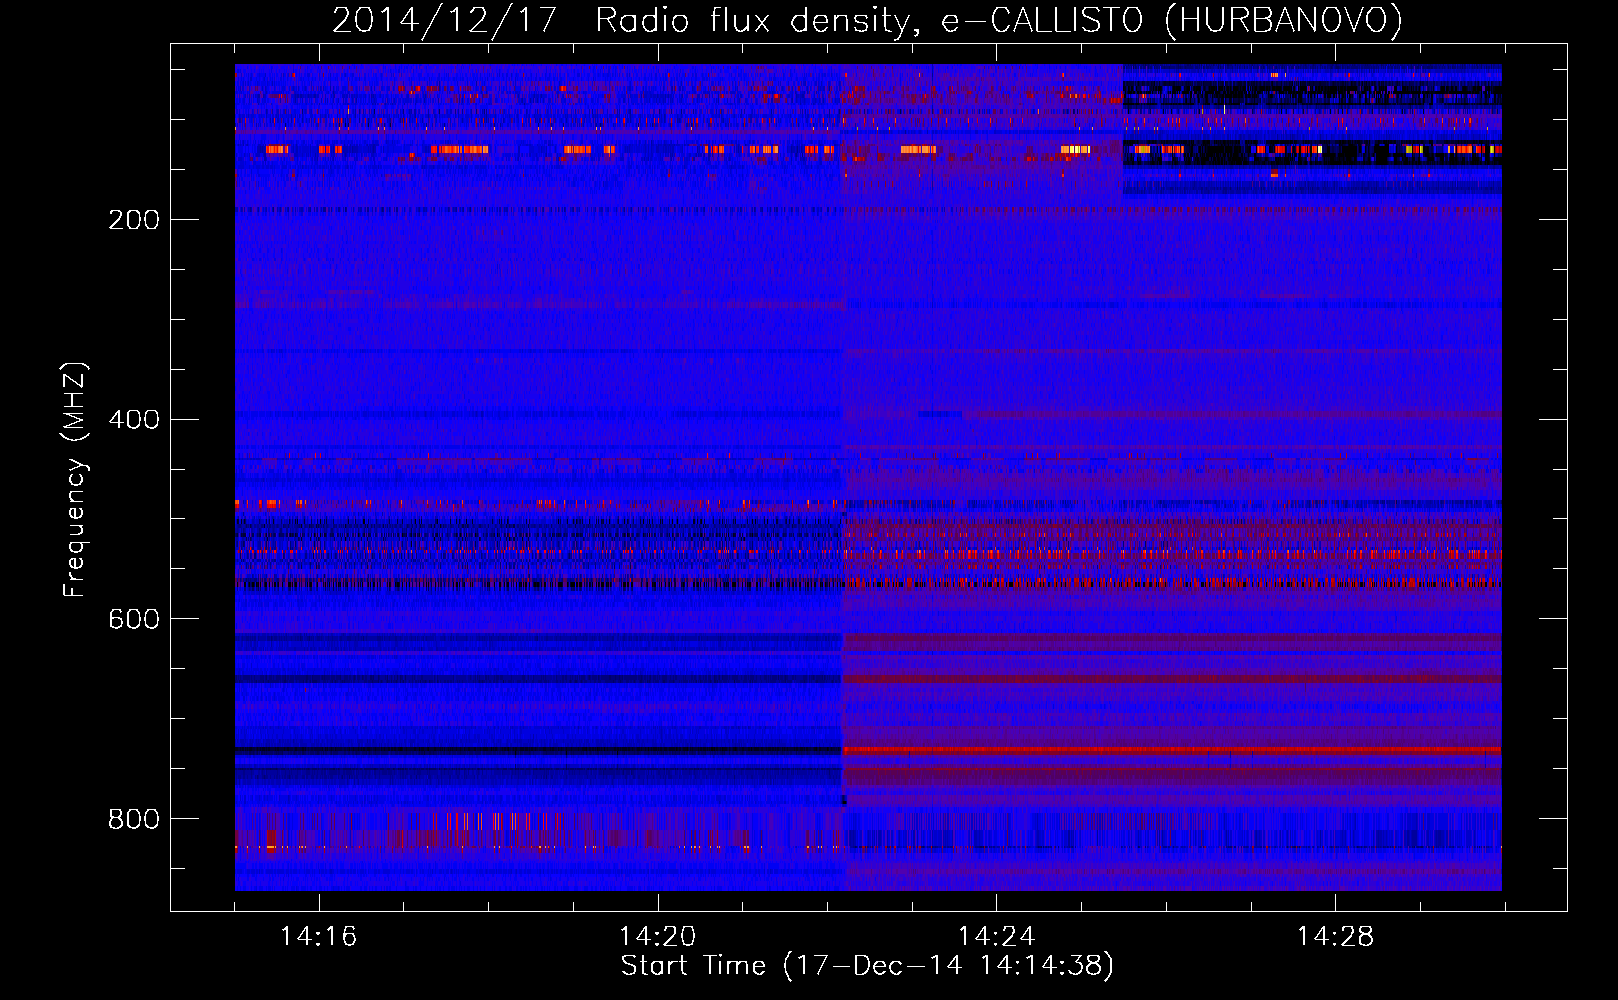Screen dimensions: 1618x1000
Task: Click the 'Start Time (17-Dec-14 14:14:38)' label
Action: click(867, 966)
